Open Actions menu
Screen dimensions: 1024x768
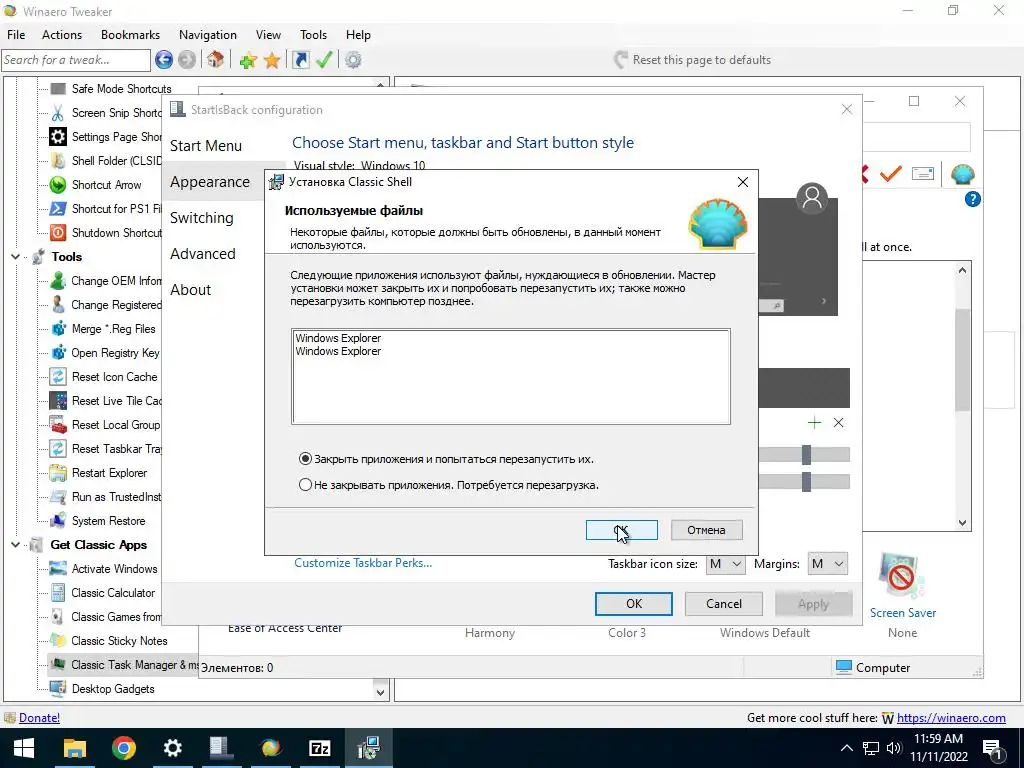pyautogui.click(x=62, y=35)
